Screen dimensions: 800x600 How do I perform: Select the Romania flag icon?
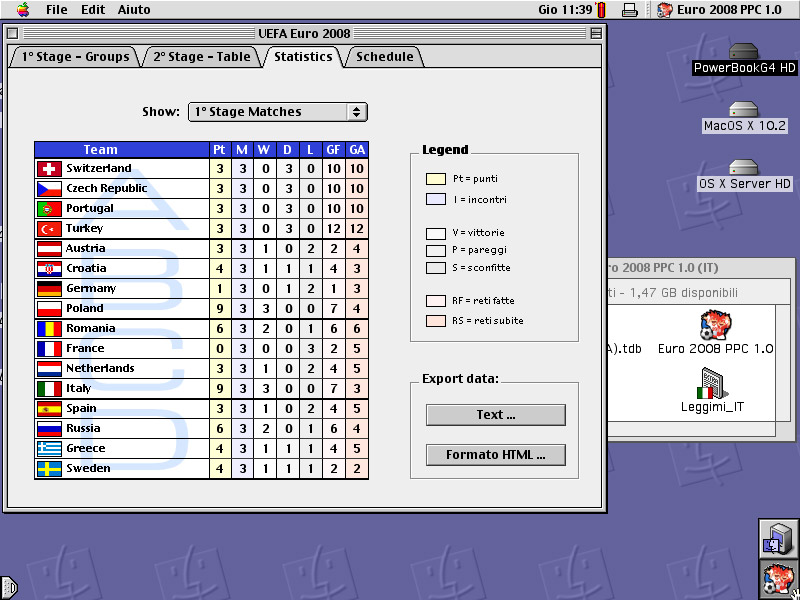click(x=49, y=329)
